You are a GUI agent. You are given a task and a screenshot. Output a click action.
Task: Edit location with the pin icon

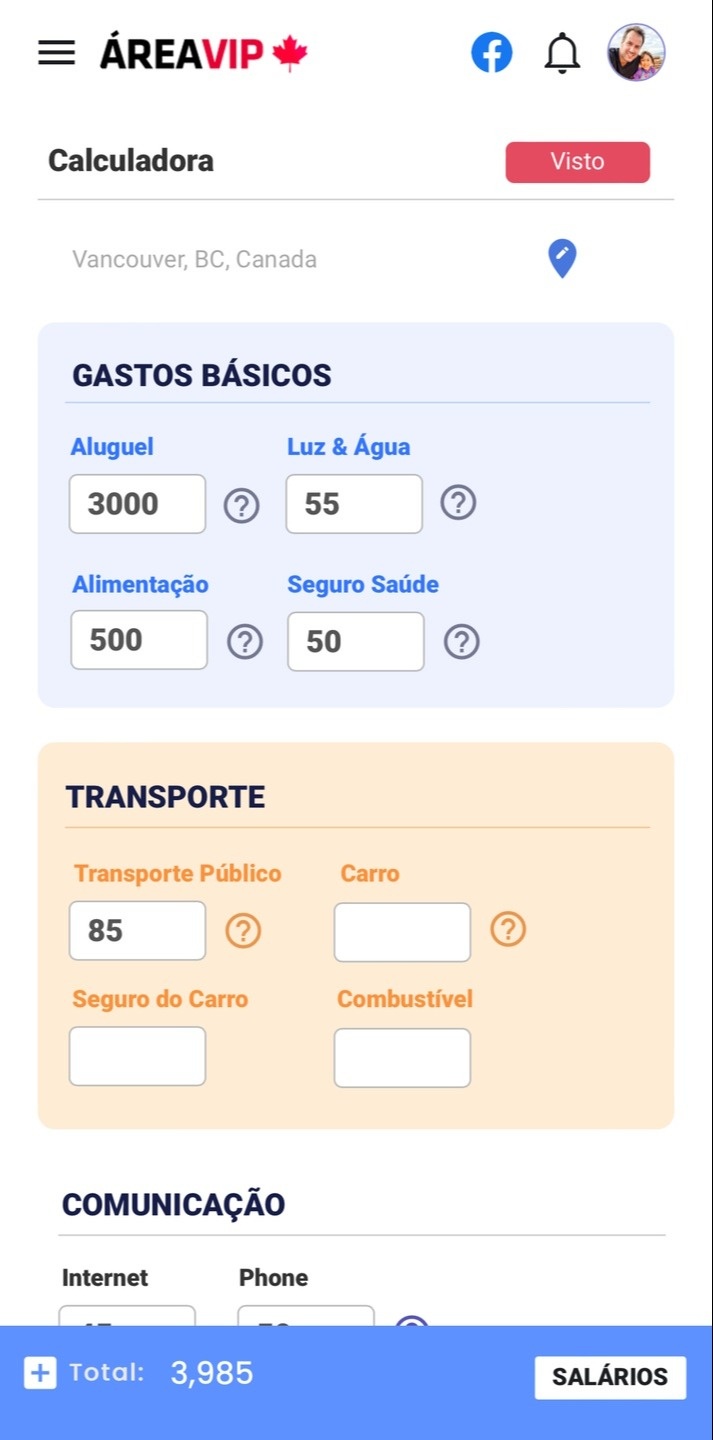tap(562, 259)
